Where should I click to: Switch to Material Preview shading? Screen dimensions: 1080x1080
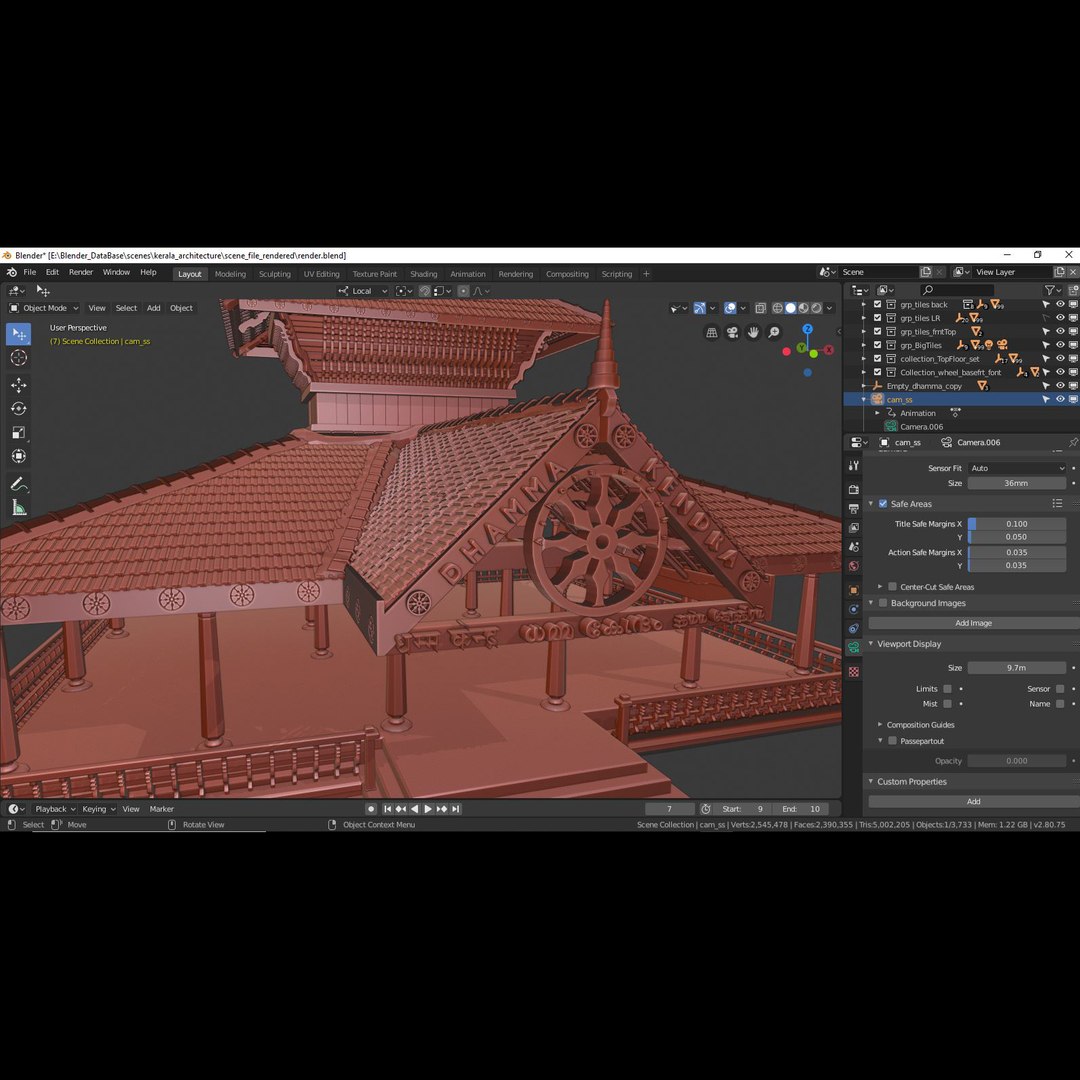[x=803, y=308]
